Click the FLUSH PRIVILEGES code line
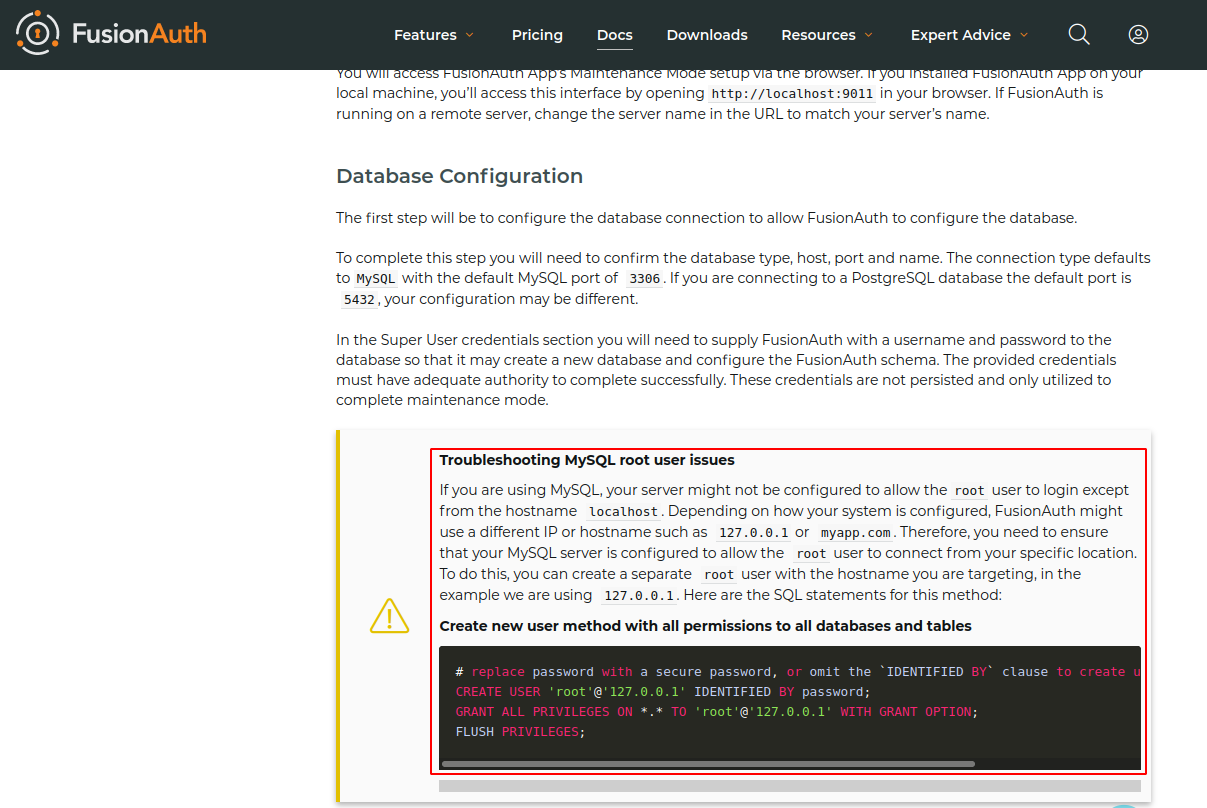Image resolution: width=1207 pixels, height=808 pixels. coord(520,732)
